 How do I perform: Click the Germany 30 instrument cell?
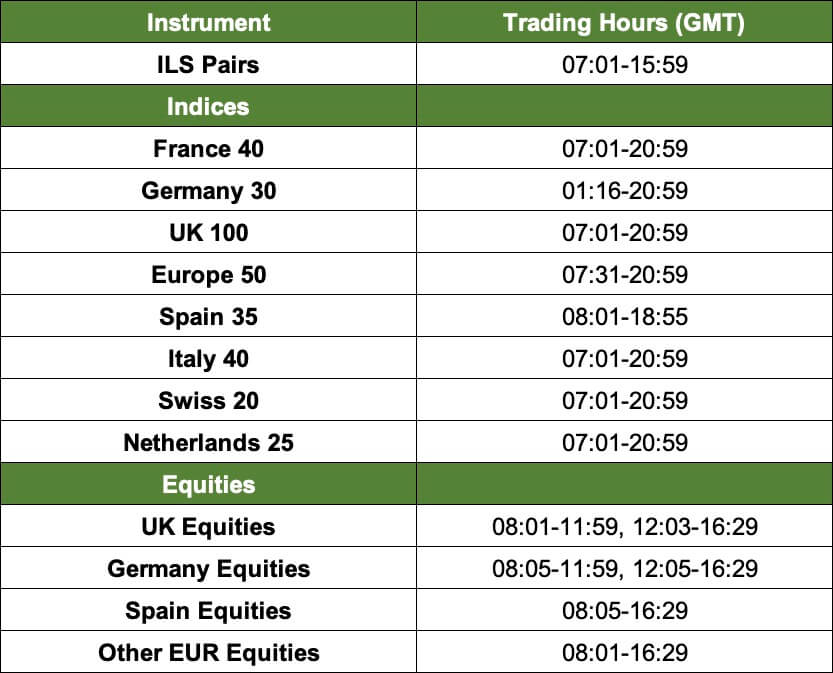[x=208, y=190]
